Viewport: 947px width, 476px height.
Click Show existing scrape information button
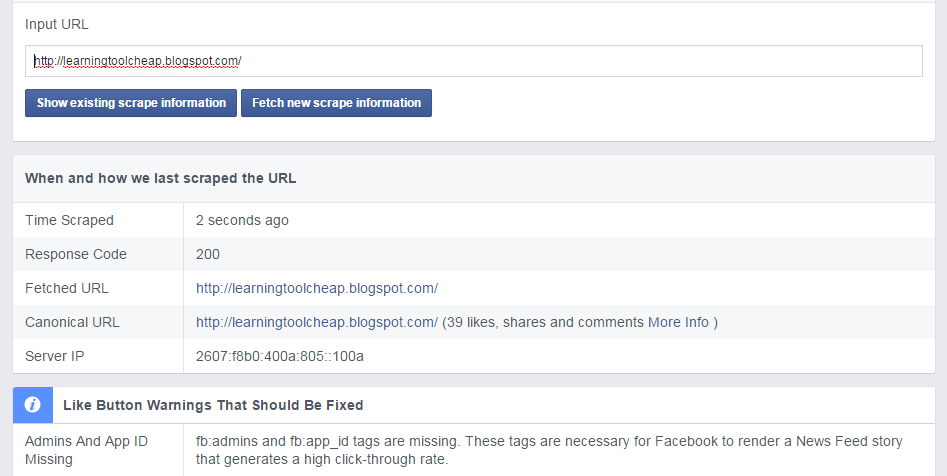(131, 103)
